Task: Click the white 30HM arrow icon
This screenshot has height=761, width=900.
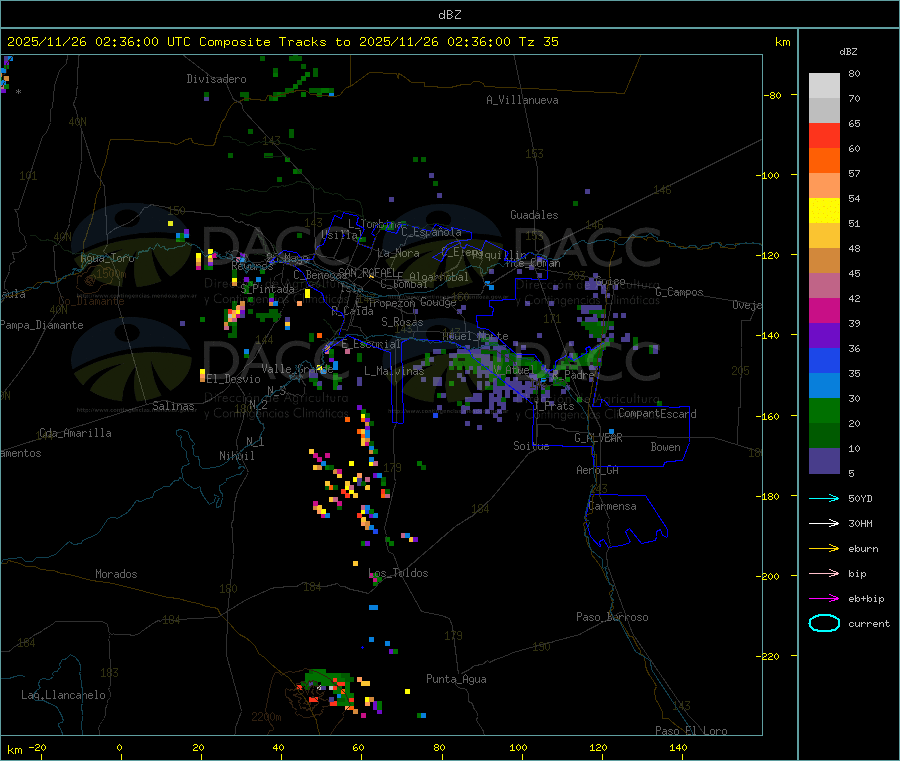Action: click(823, 523)
